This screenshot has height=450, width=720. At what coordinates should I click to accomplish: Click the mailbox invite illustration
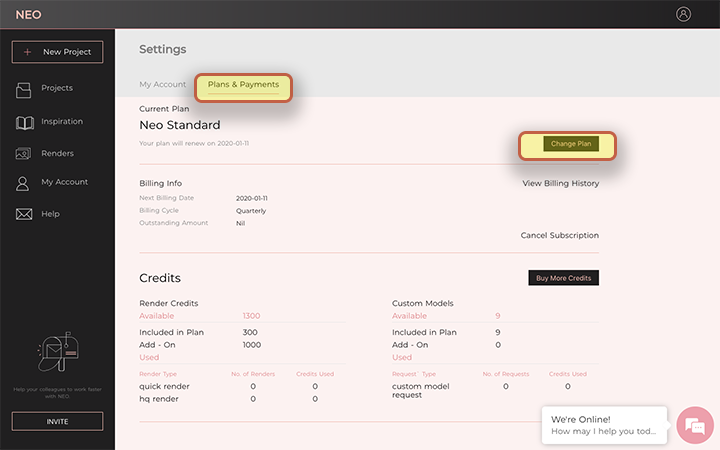click(58, 352)
